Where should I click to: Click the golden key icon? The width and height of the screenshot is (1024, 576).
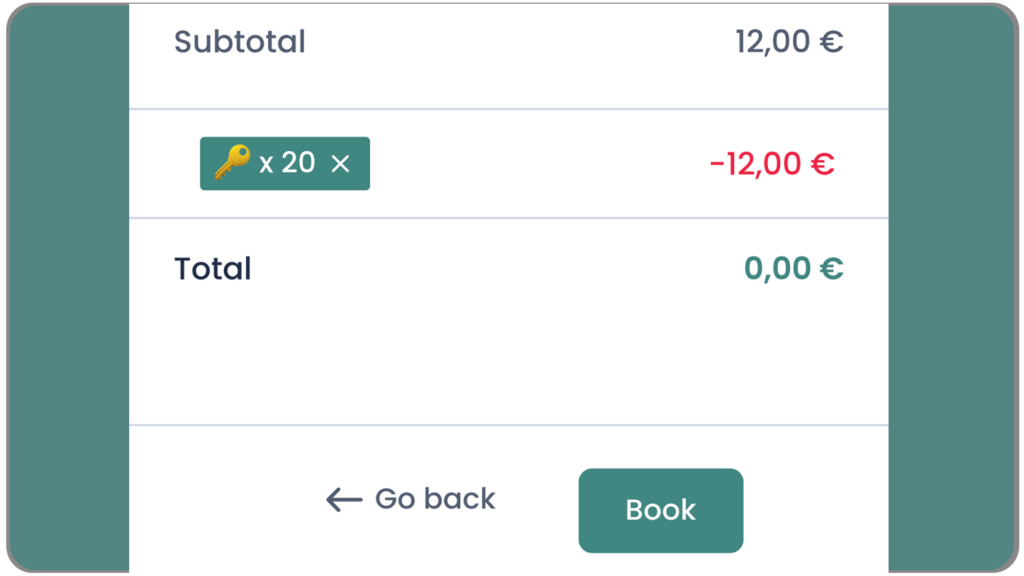coord(232,162)
